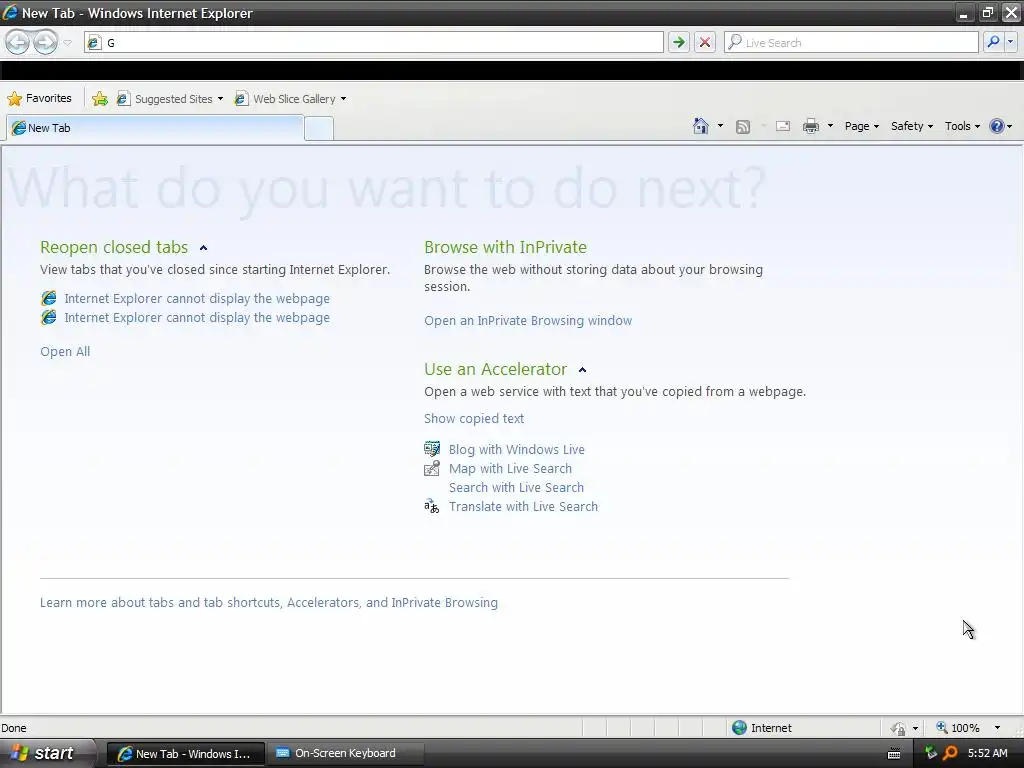Click the Translate with Live Search icon

pyautogui.click(x=432, y=506)
